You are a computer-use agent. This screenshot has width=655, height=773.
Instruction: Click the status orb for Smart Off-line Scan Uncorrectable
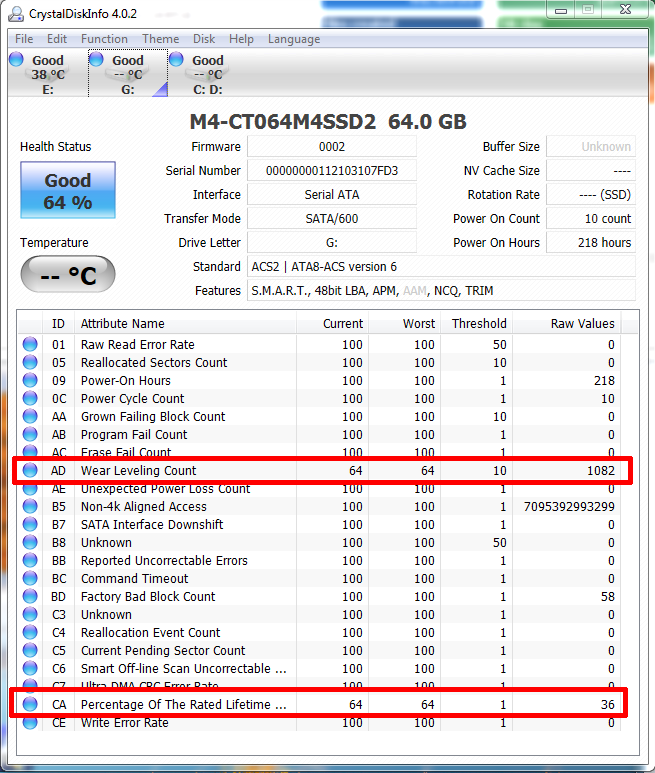point(30,668)
